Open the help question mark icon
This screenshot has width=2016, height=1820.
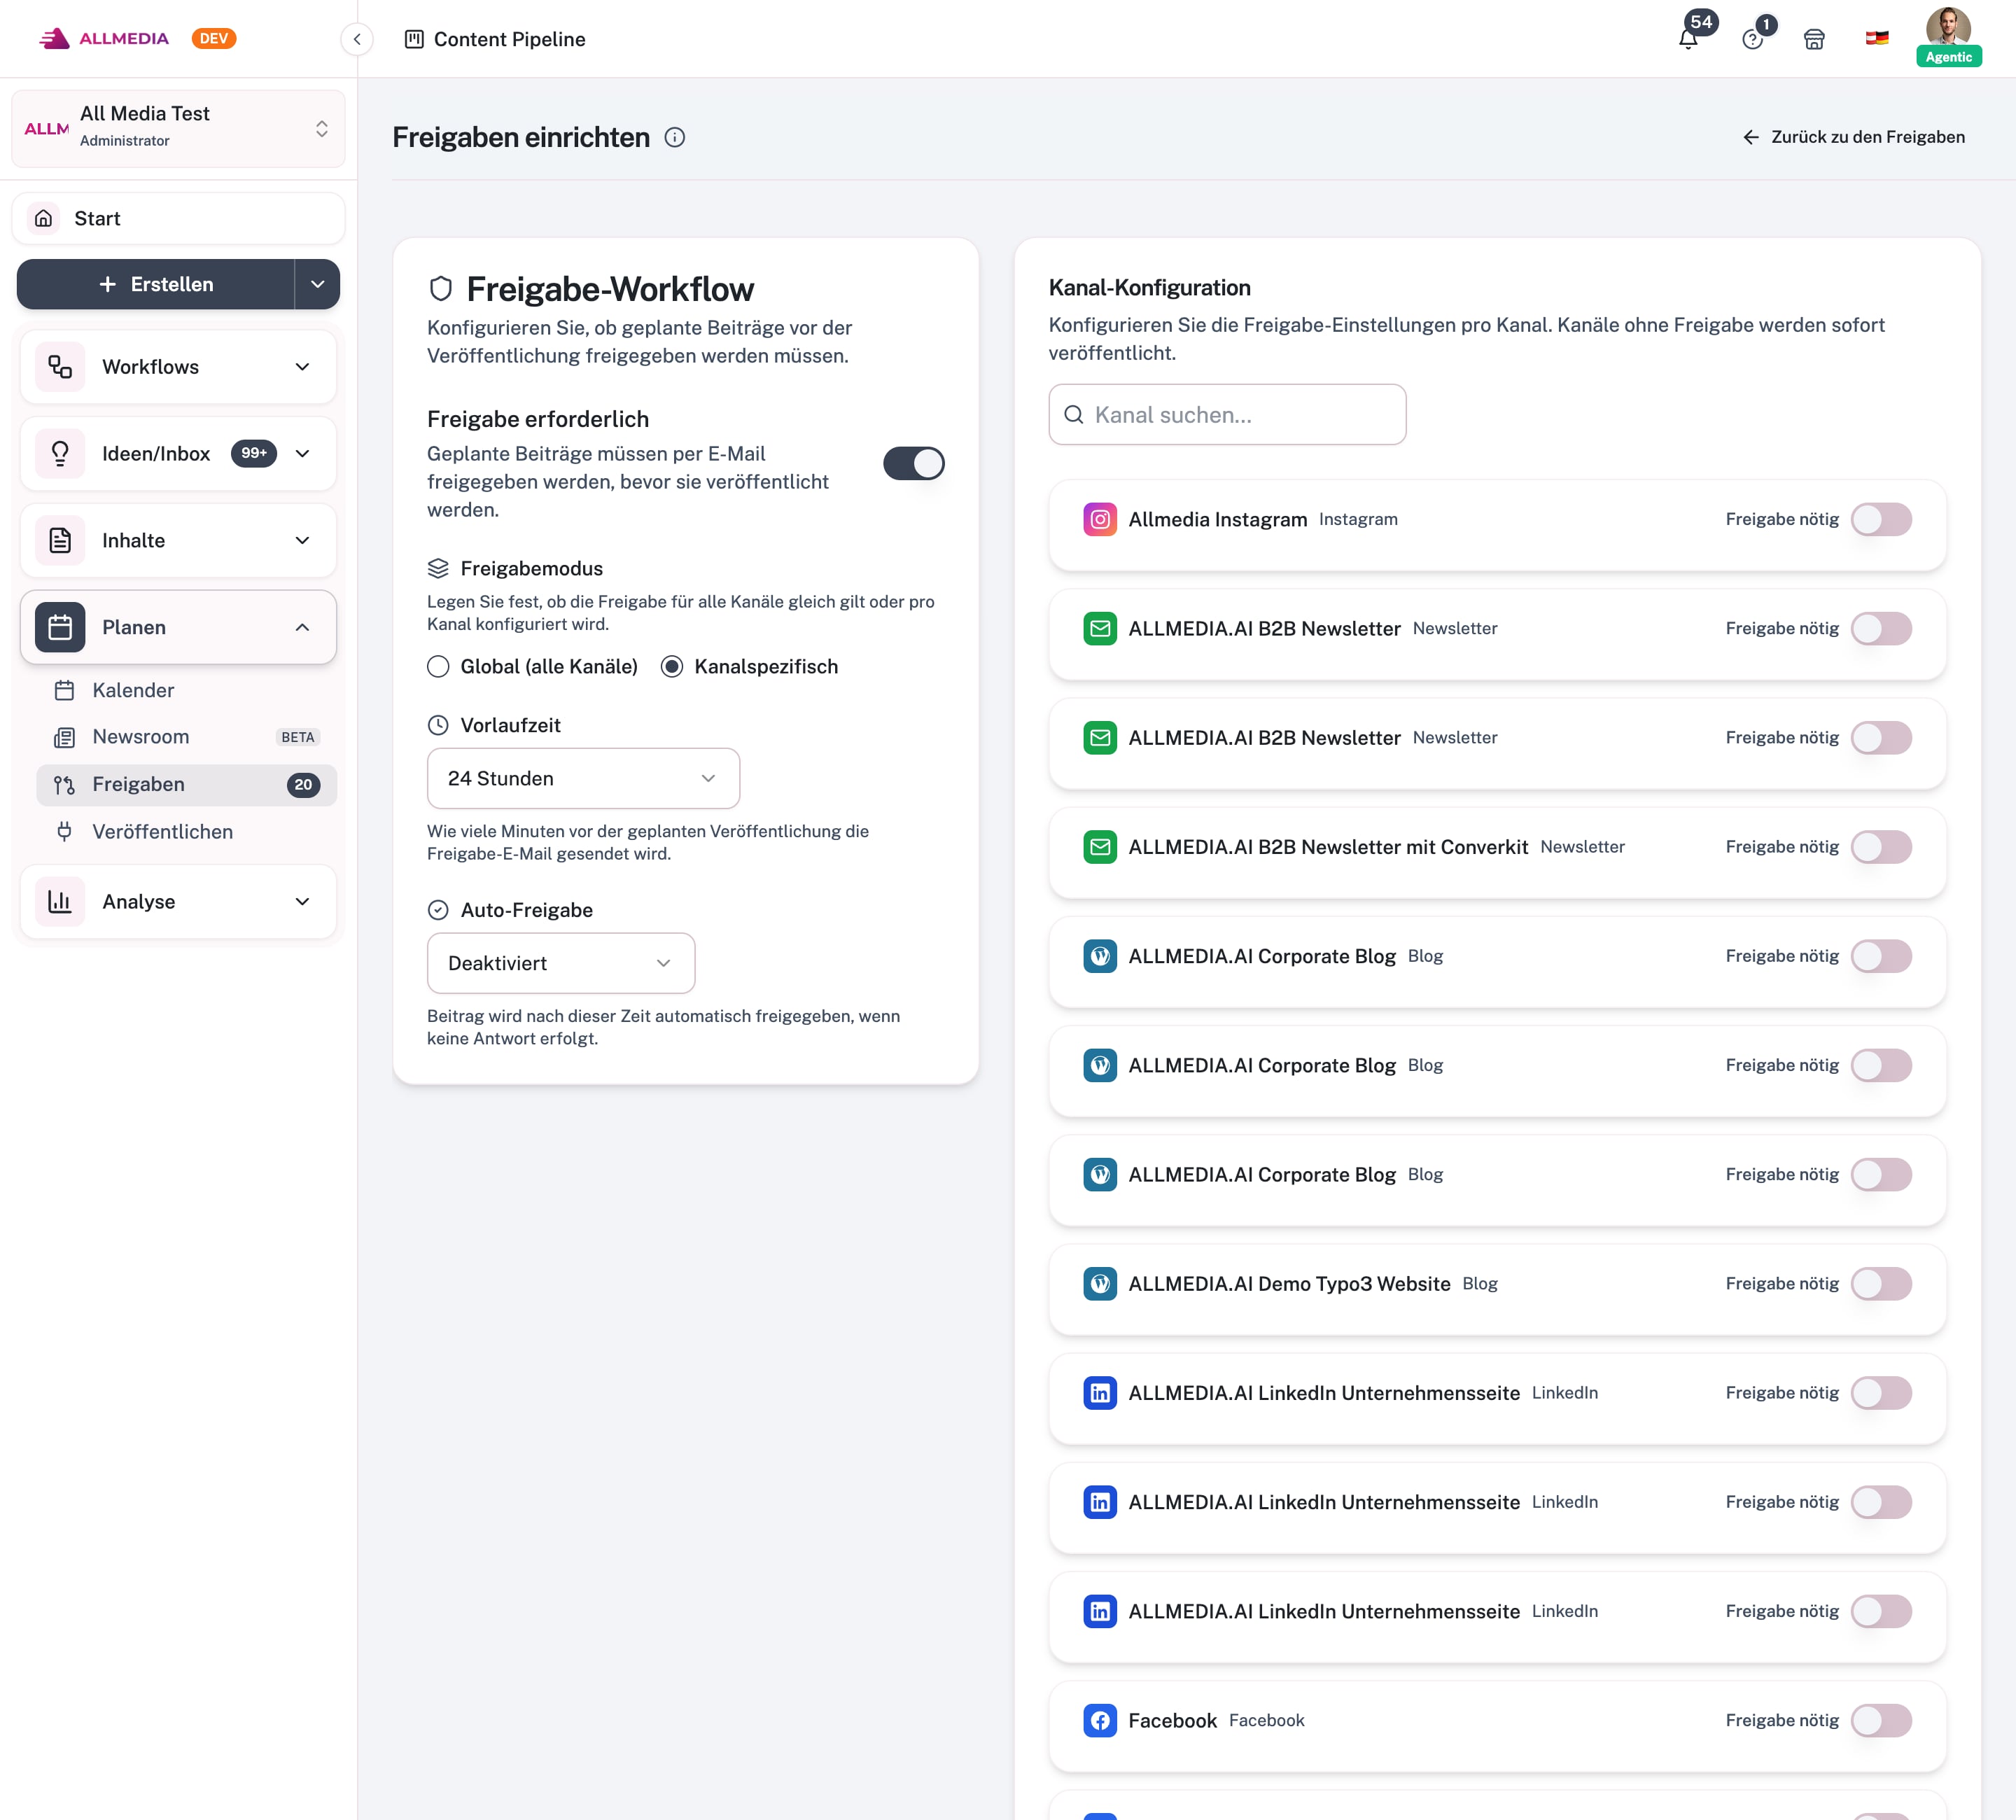click(x=1752, y=39)
